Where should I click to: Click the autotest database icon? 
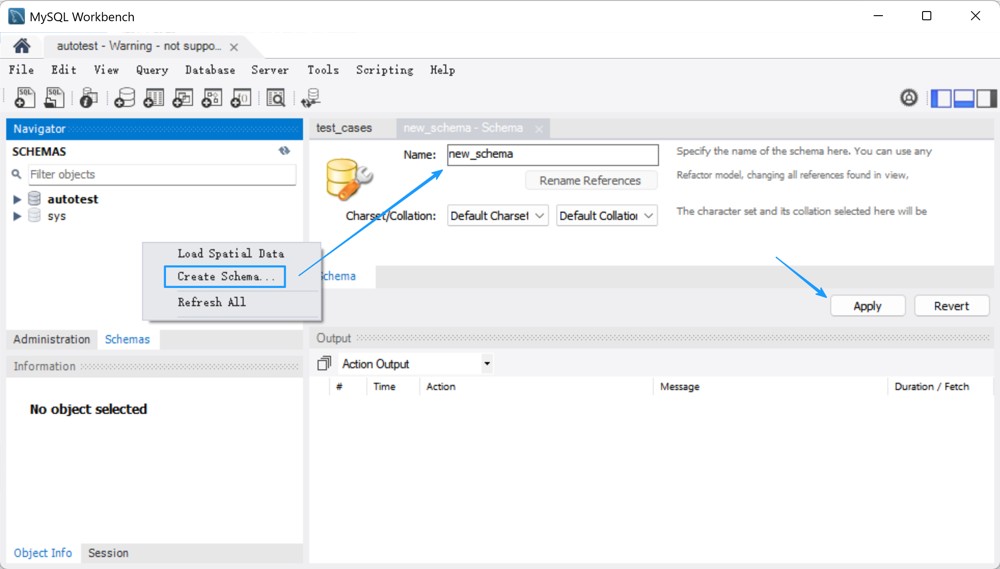(34, 199)
